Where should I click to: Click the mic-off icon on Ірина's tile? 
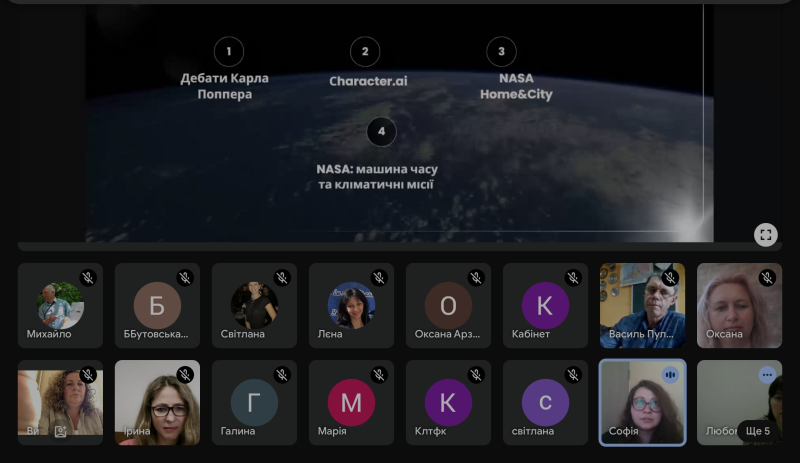[x=185, y=375]
